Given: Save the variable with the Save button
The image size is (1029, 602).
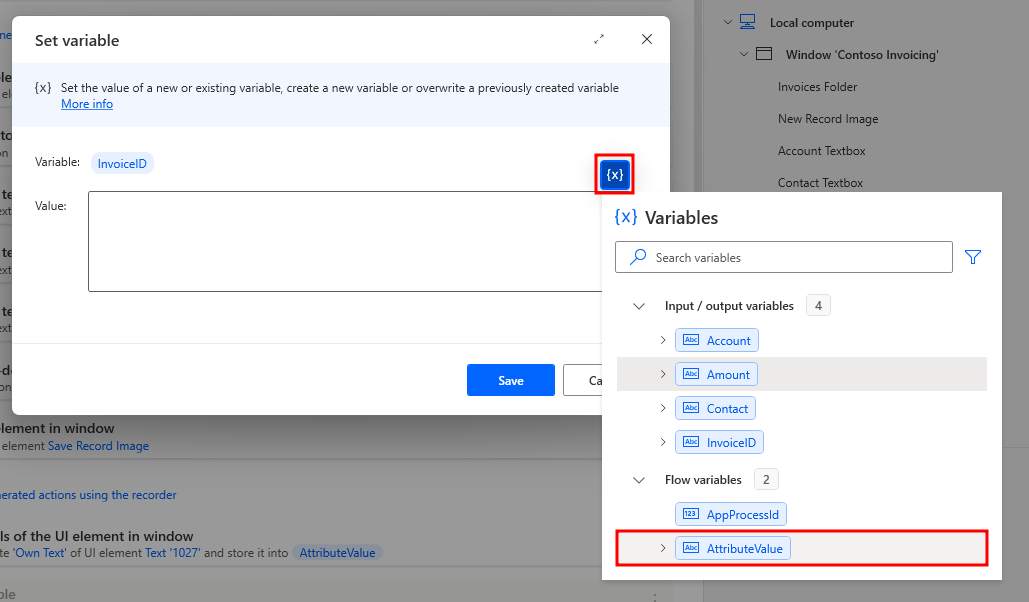Looking at the screenshot, I should 510,380.
